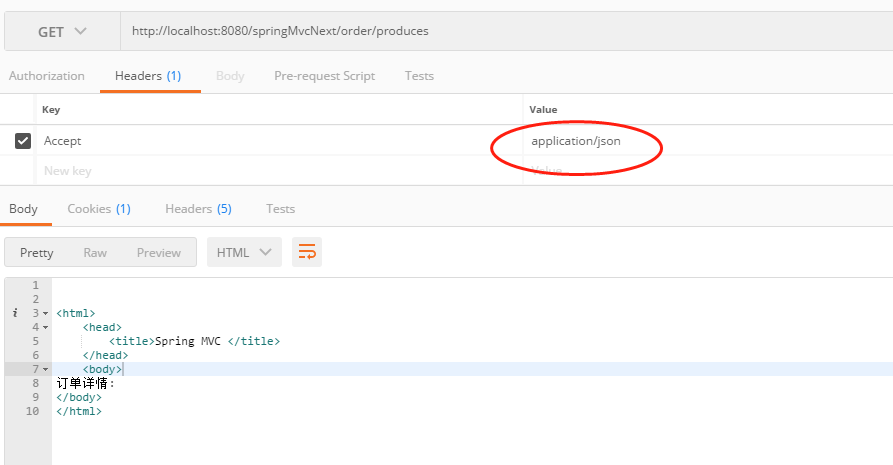The width and height of the screenshot is (893, 465).
Task: Click the closing </body> tag on line 9
Action: pos(79,397)
